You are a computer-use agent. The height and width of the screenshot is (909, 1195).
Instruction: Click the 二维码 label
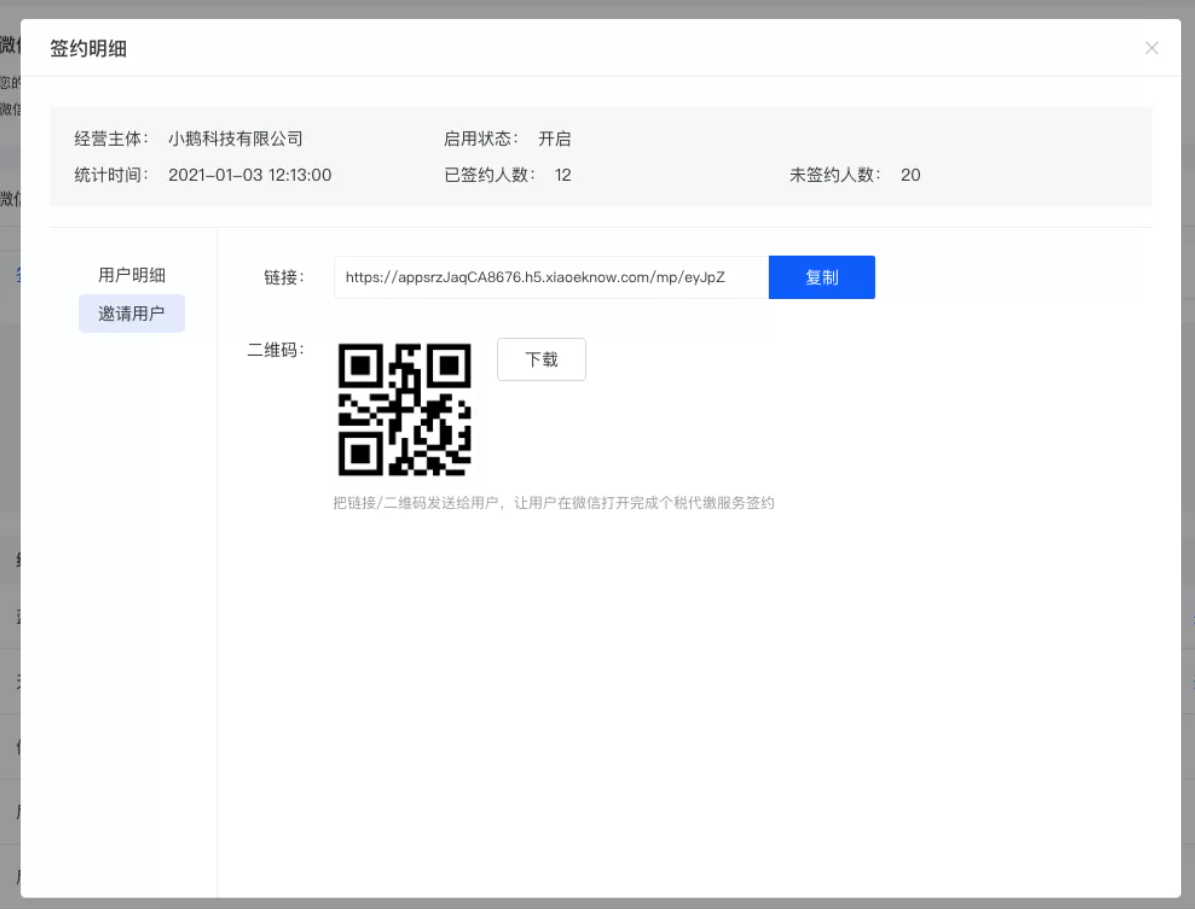click(275, 350)
